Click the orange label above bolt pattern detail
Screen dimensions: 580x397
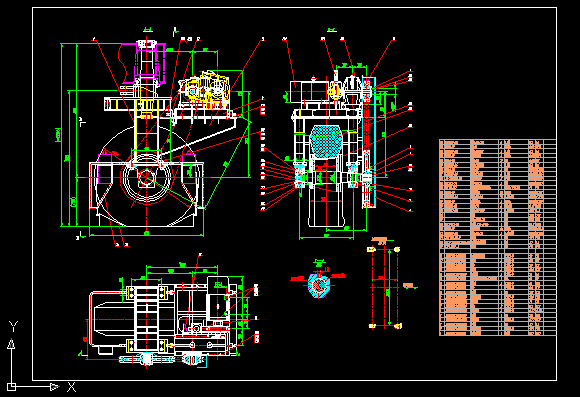click(380, 240)
